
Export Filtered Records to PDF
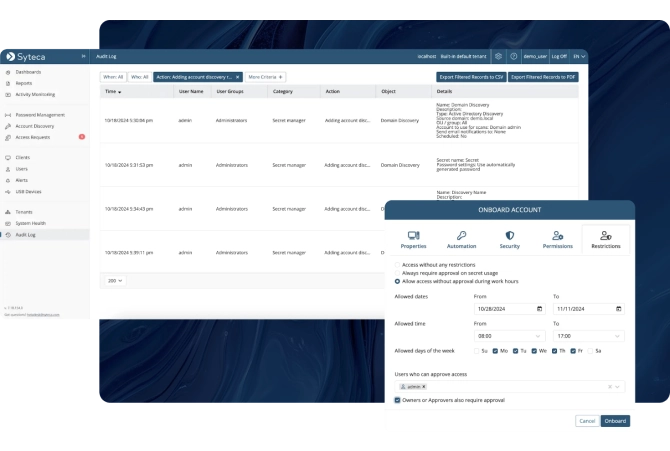tap(543, 77)
